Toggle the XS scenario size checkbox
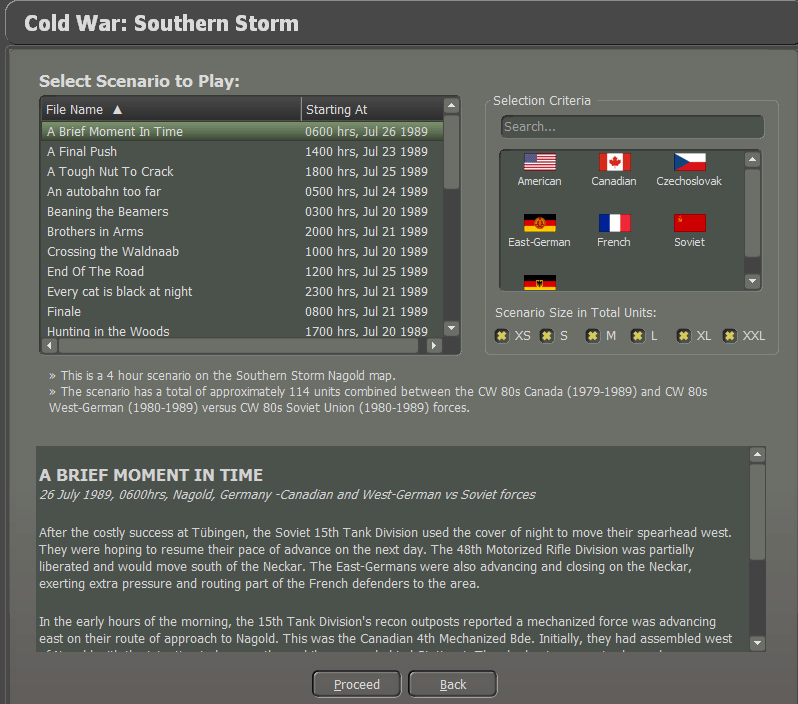798x704 pixels. pos(502,335)
